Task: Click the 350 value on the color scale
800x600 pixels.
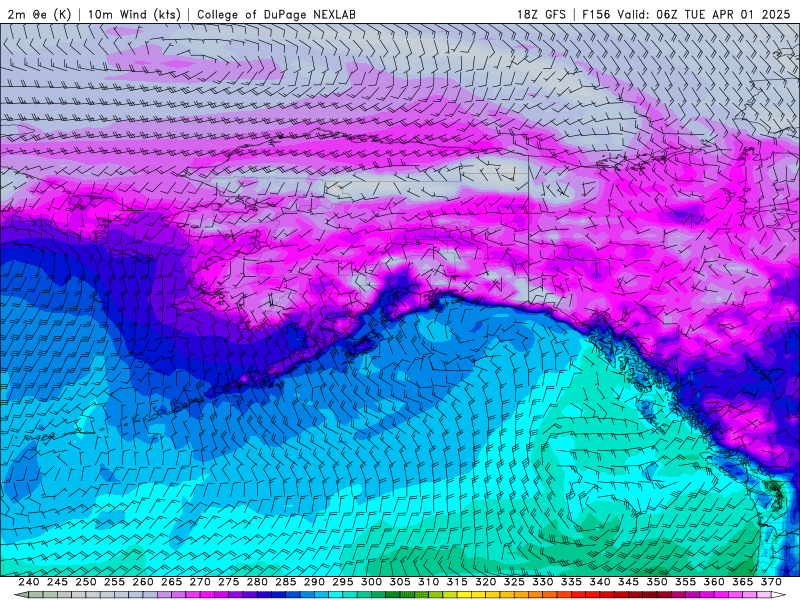Action: click(x=657, y=582)
